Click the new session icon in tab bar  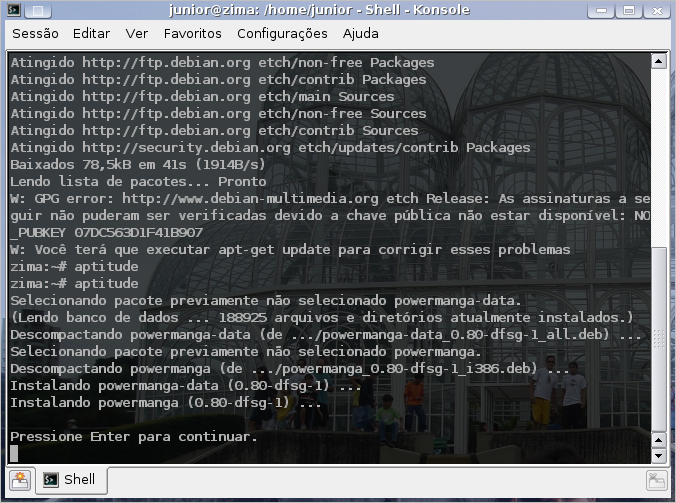click(20, 480)
